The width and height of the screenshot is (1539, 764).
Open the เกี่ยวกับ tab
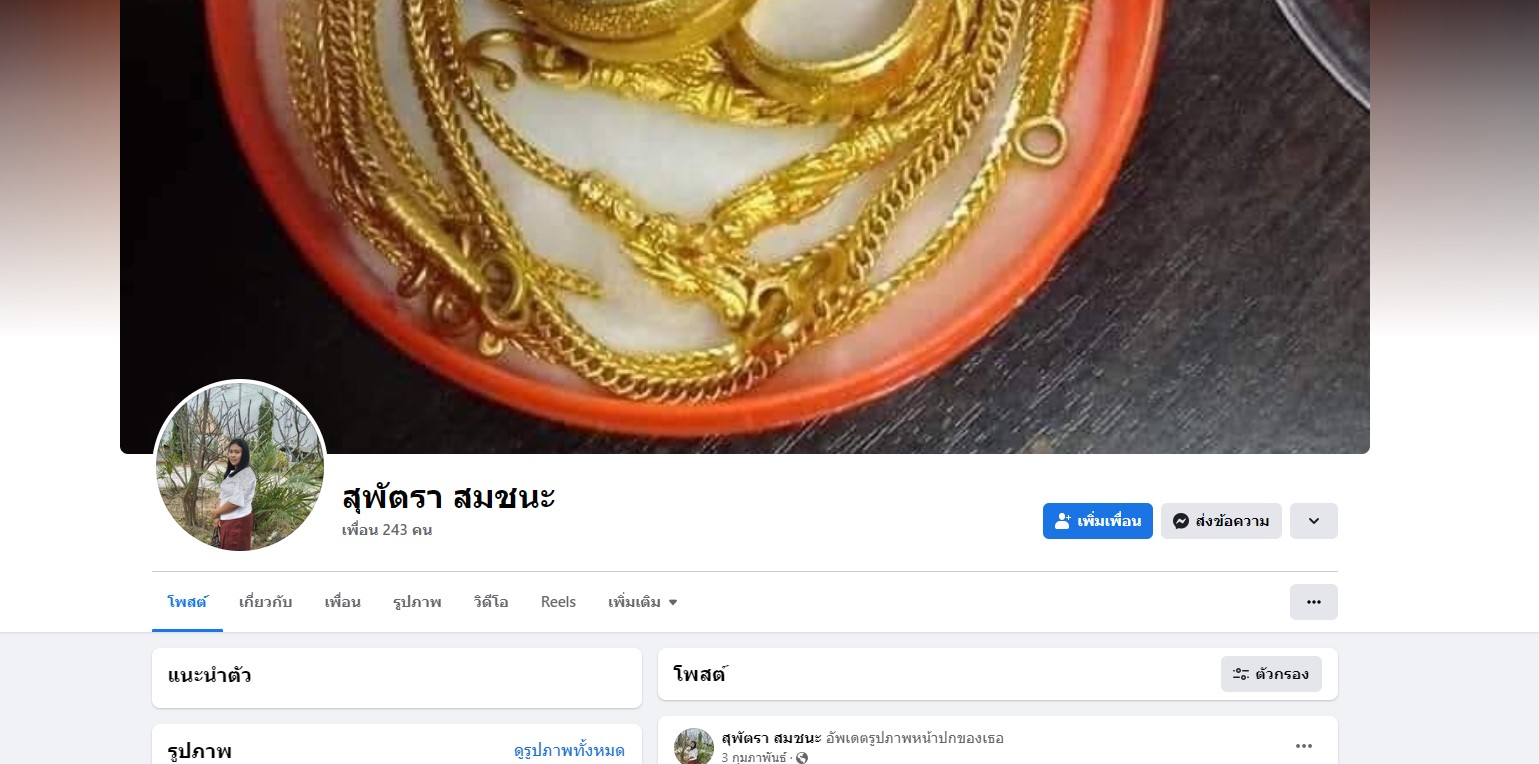(x=266, y=602)
